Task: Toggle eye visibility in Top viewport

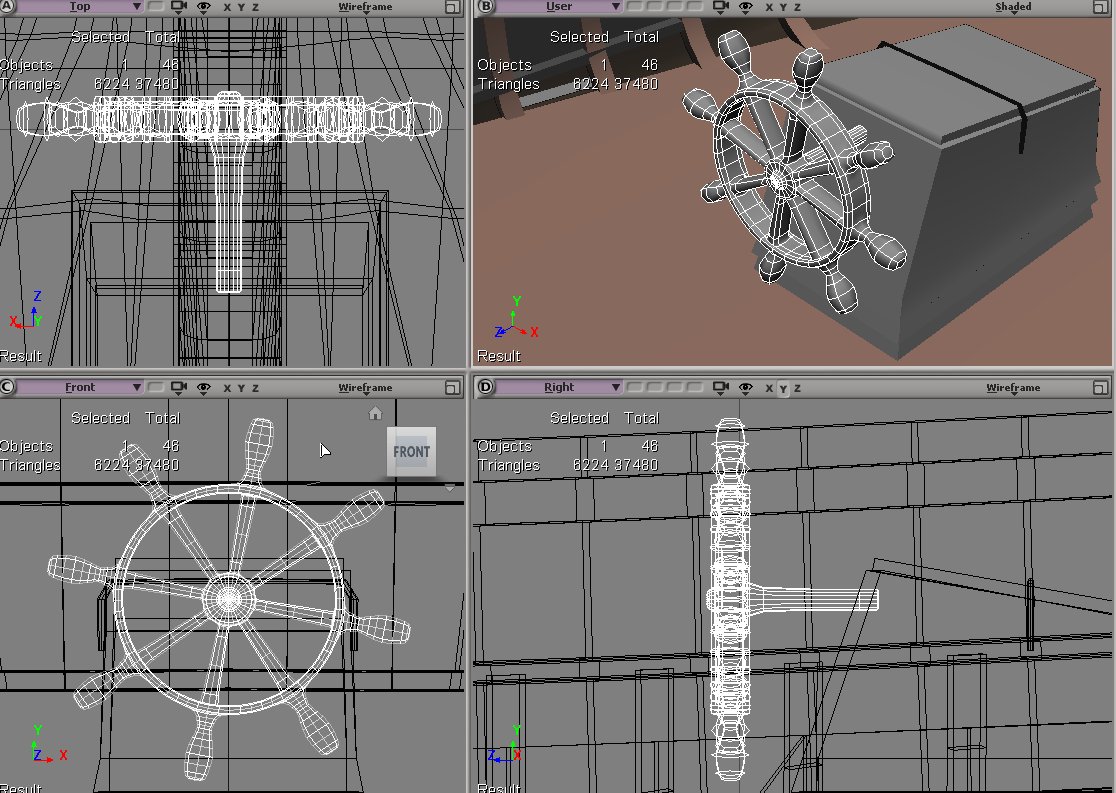Action: tap(204, 7)
